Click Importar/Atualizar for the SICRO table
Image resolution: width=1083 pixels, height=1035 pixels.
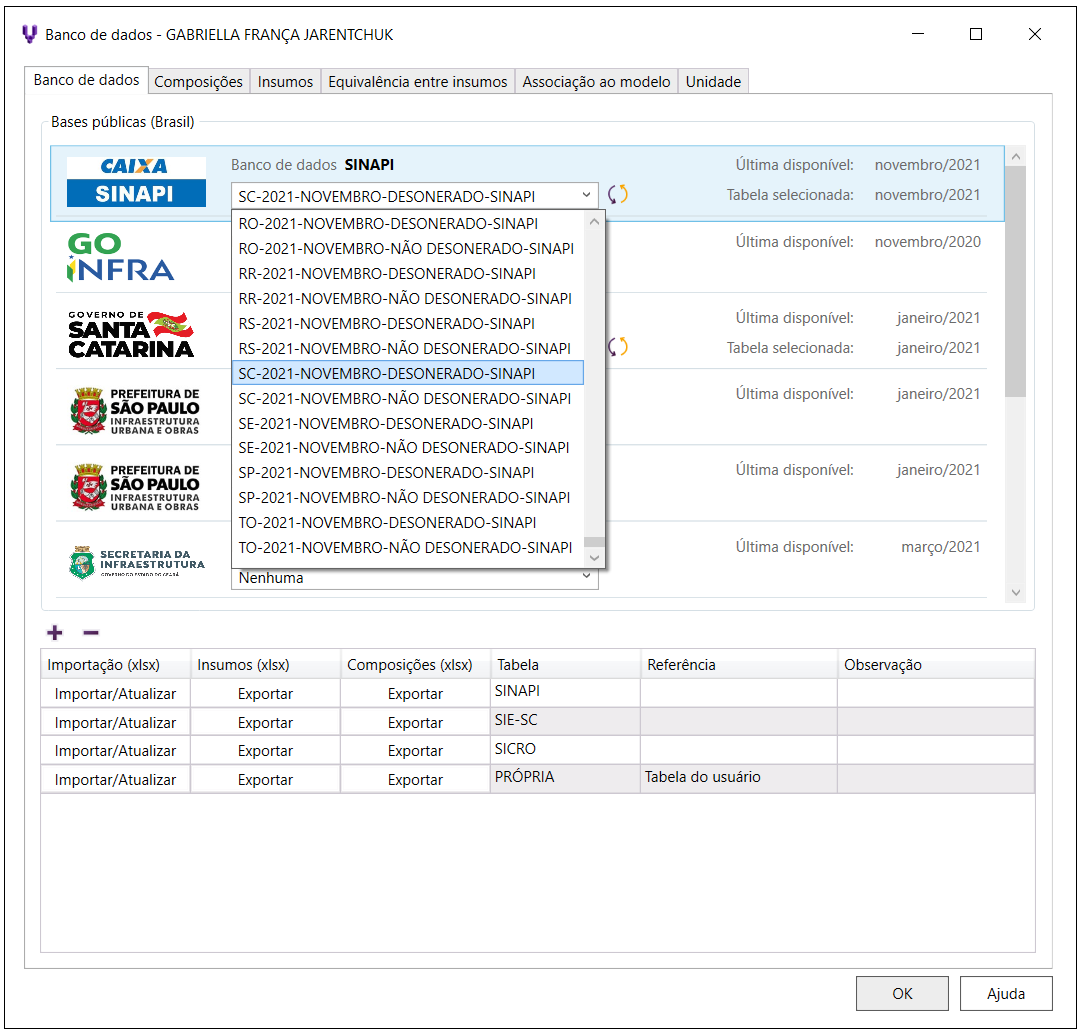[115, 751]
